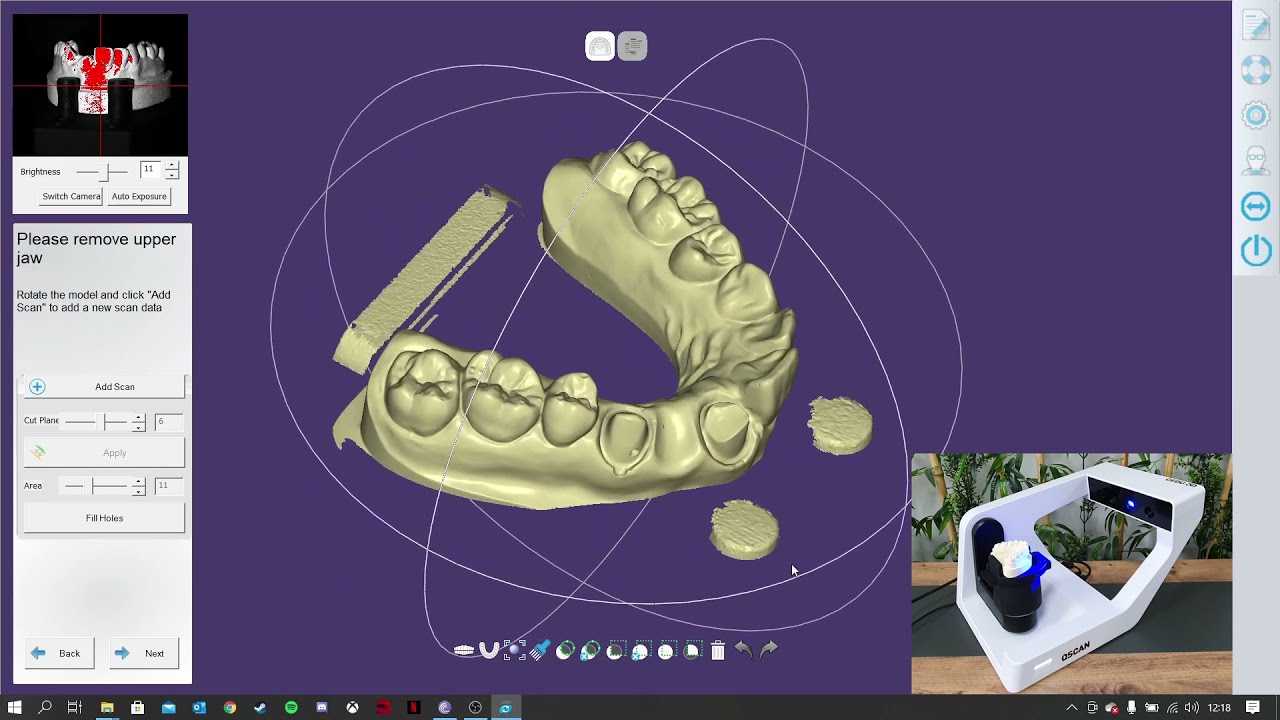Redo the last edit
Image resolution: width=1280 pixels, height=720 pixels.
coord(769,649)
